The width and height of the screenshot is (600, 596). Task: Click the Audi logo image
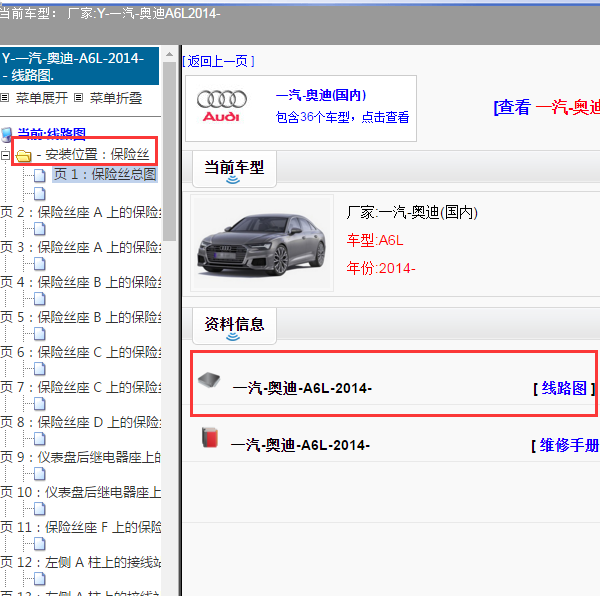(222, 106)
